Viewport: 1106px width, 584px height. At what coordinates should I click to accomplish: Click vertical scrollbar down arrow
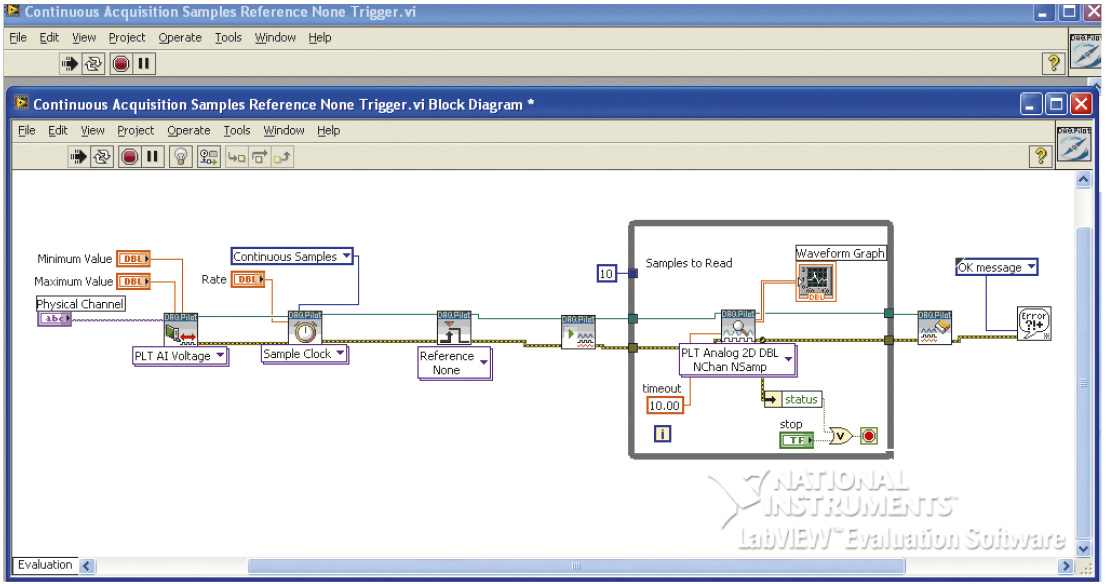click(x=1083, y=548)
